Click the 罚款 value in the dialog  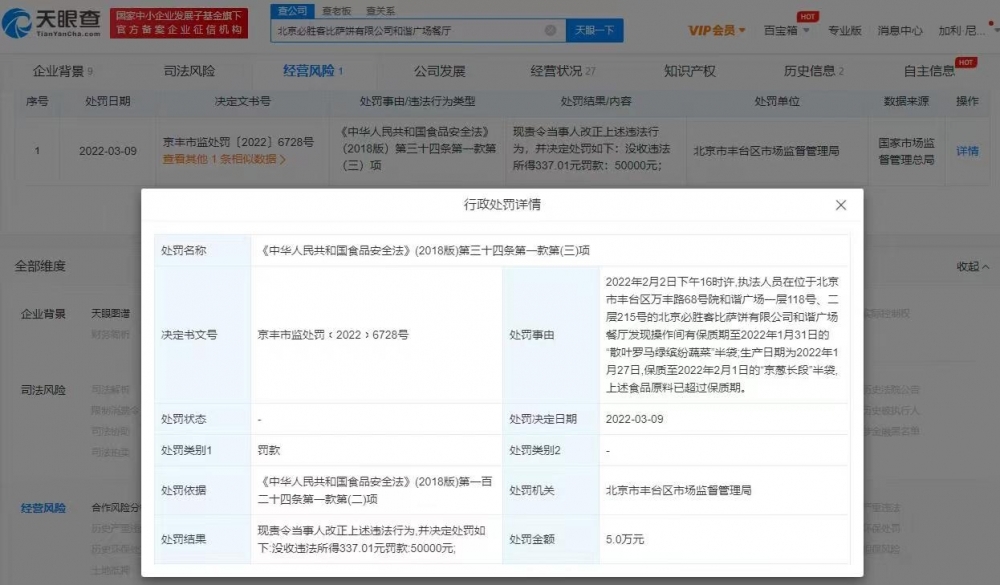268,450
